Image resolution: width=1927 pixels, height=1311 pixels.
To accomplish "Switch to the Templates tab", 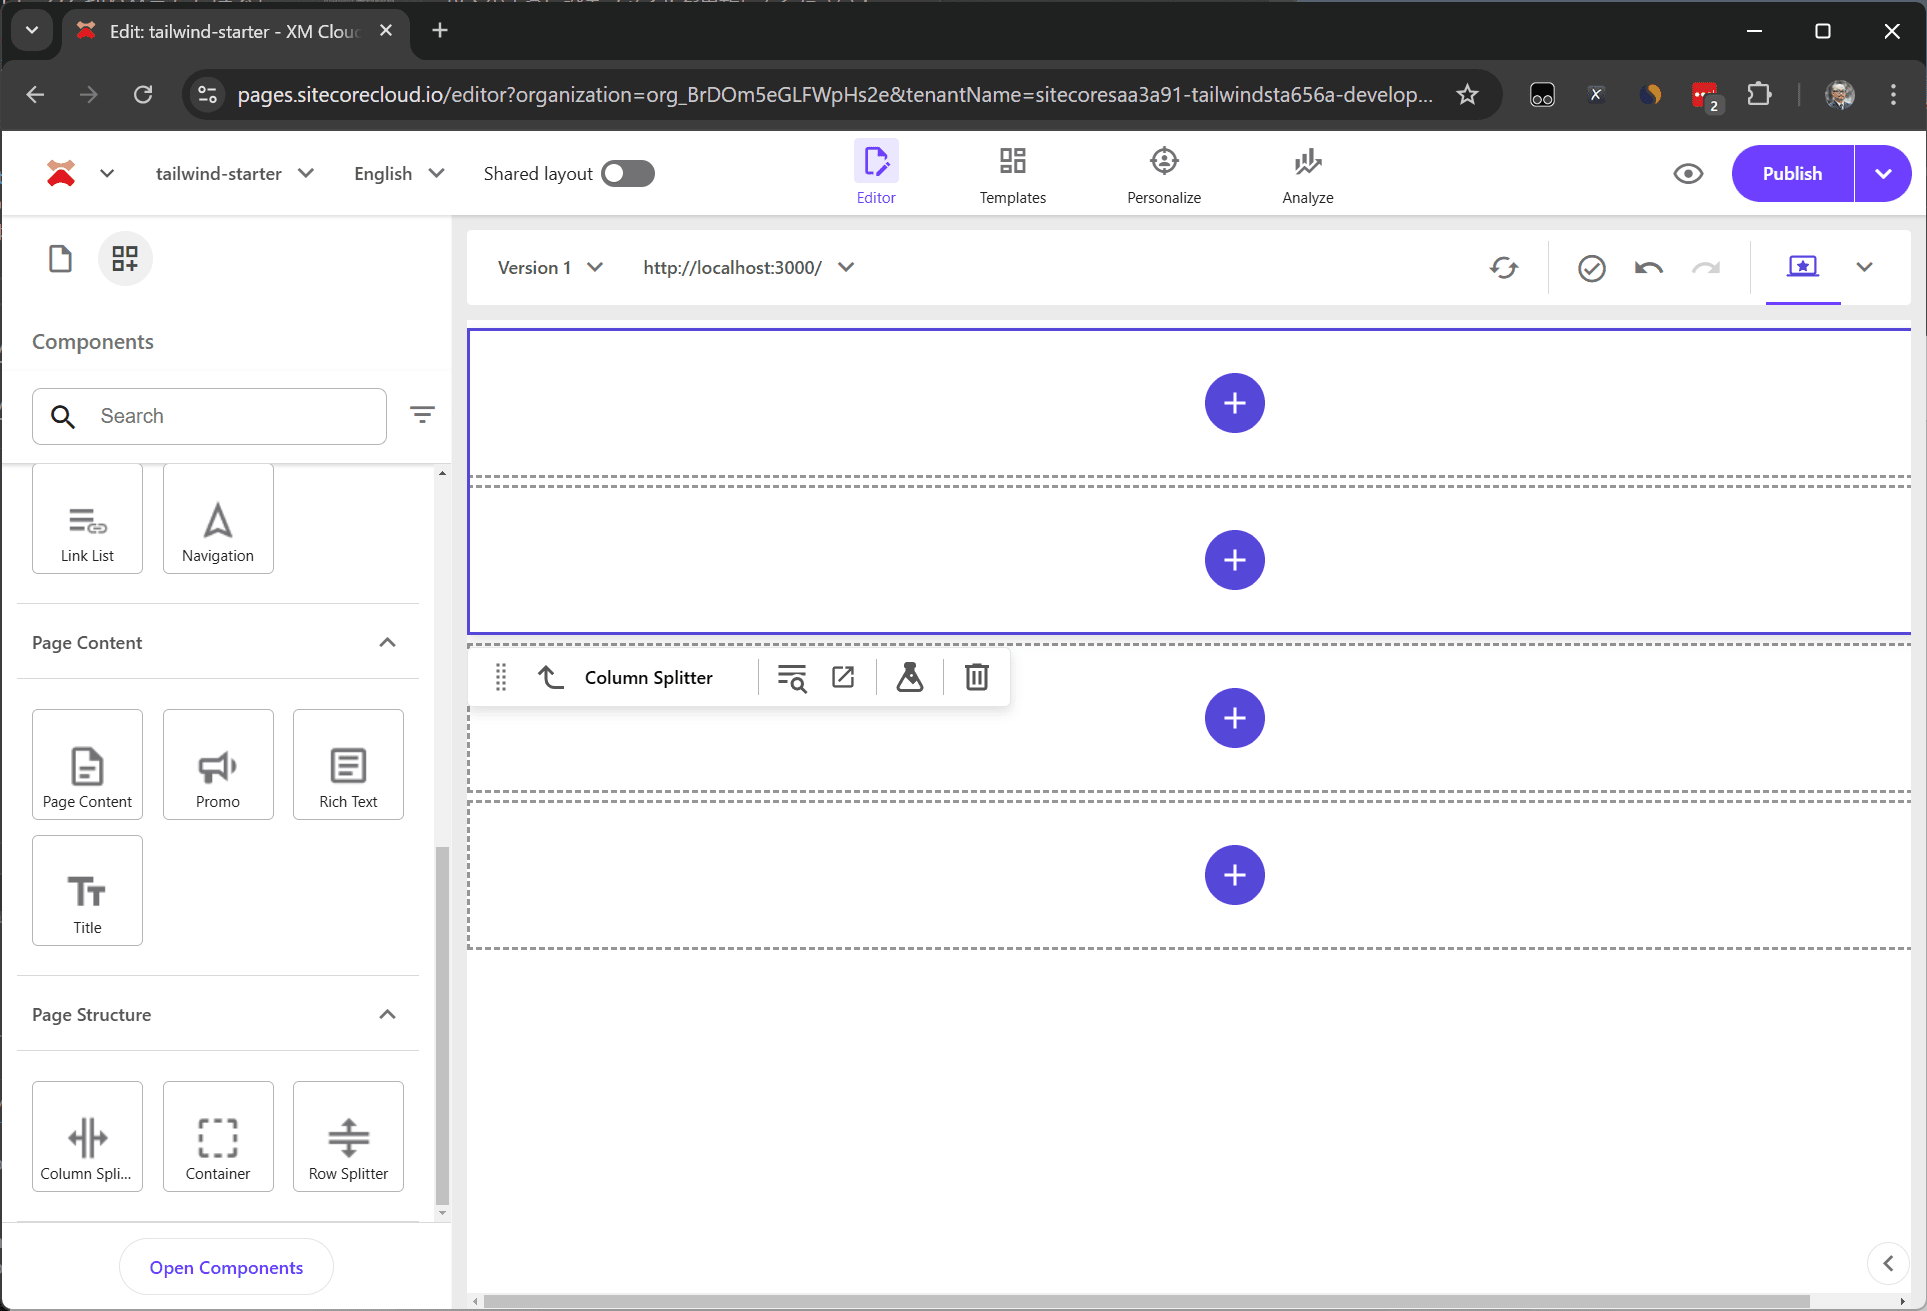I will pyautogui.click(x=1012, y=174).
